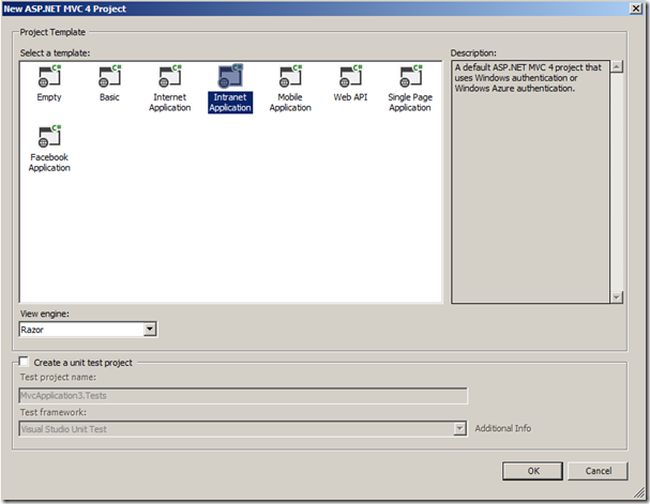Click description scrollbar down arrow

pos(617,297)
